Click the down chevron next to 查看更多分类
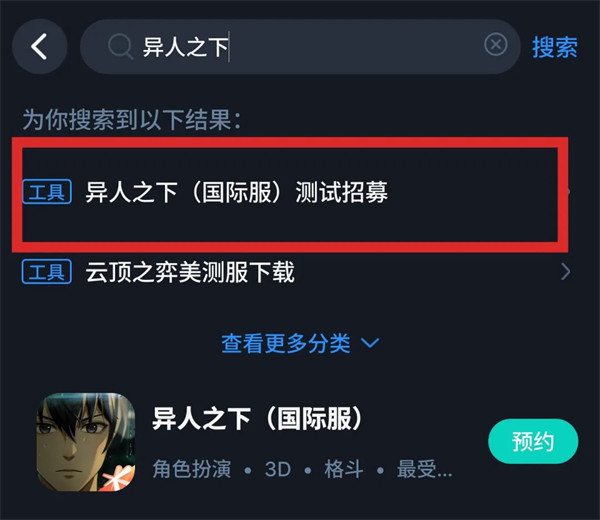Image resolution: width=600 pixels, height=520 pixels. click(370, 342)
